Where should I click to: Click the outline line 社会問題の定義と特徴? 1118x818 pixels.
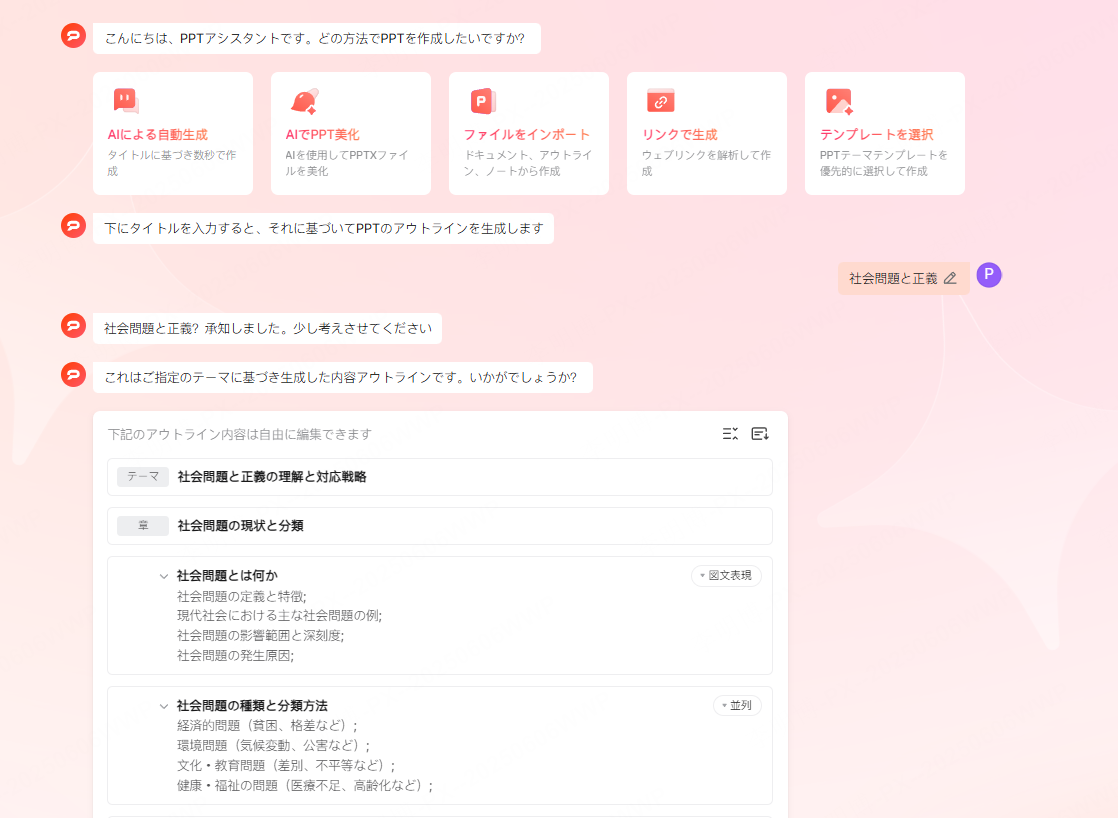pos(241,596)
